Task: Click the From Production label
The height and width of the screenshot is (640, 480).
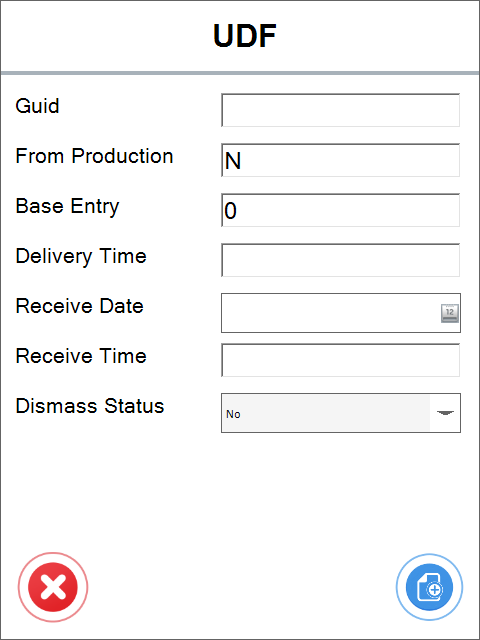Action: [x=94, y=156]
